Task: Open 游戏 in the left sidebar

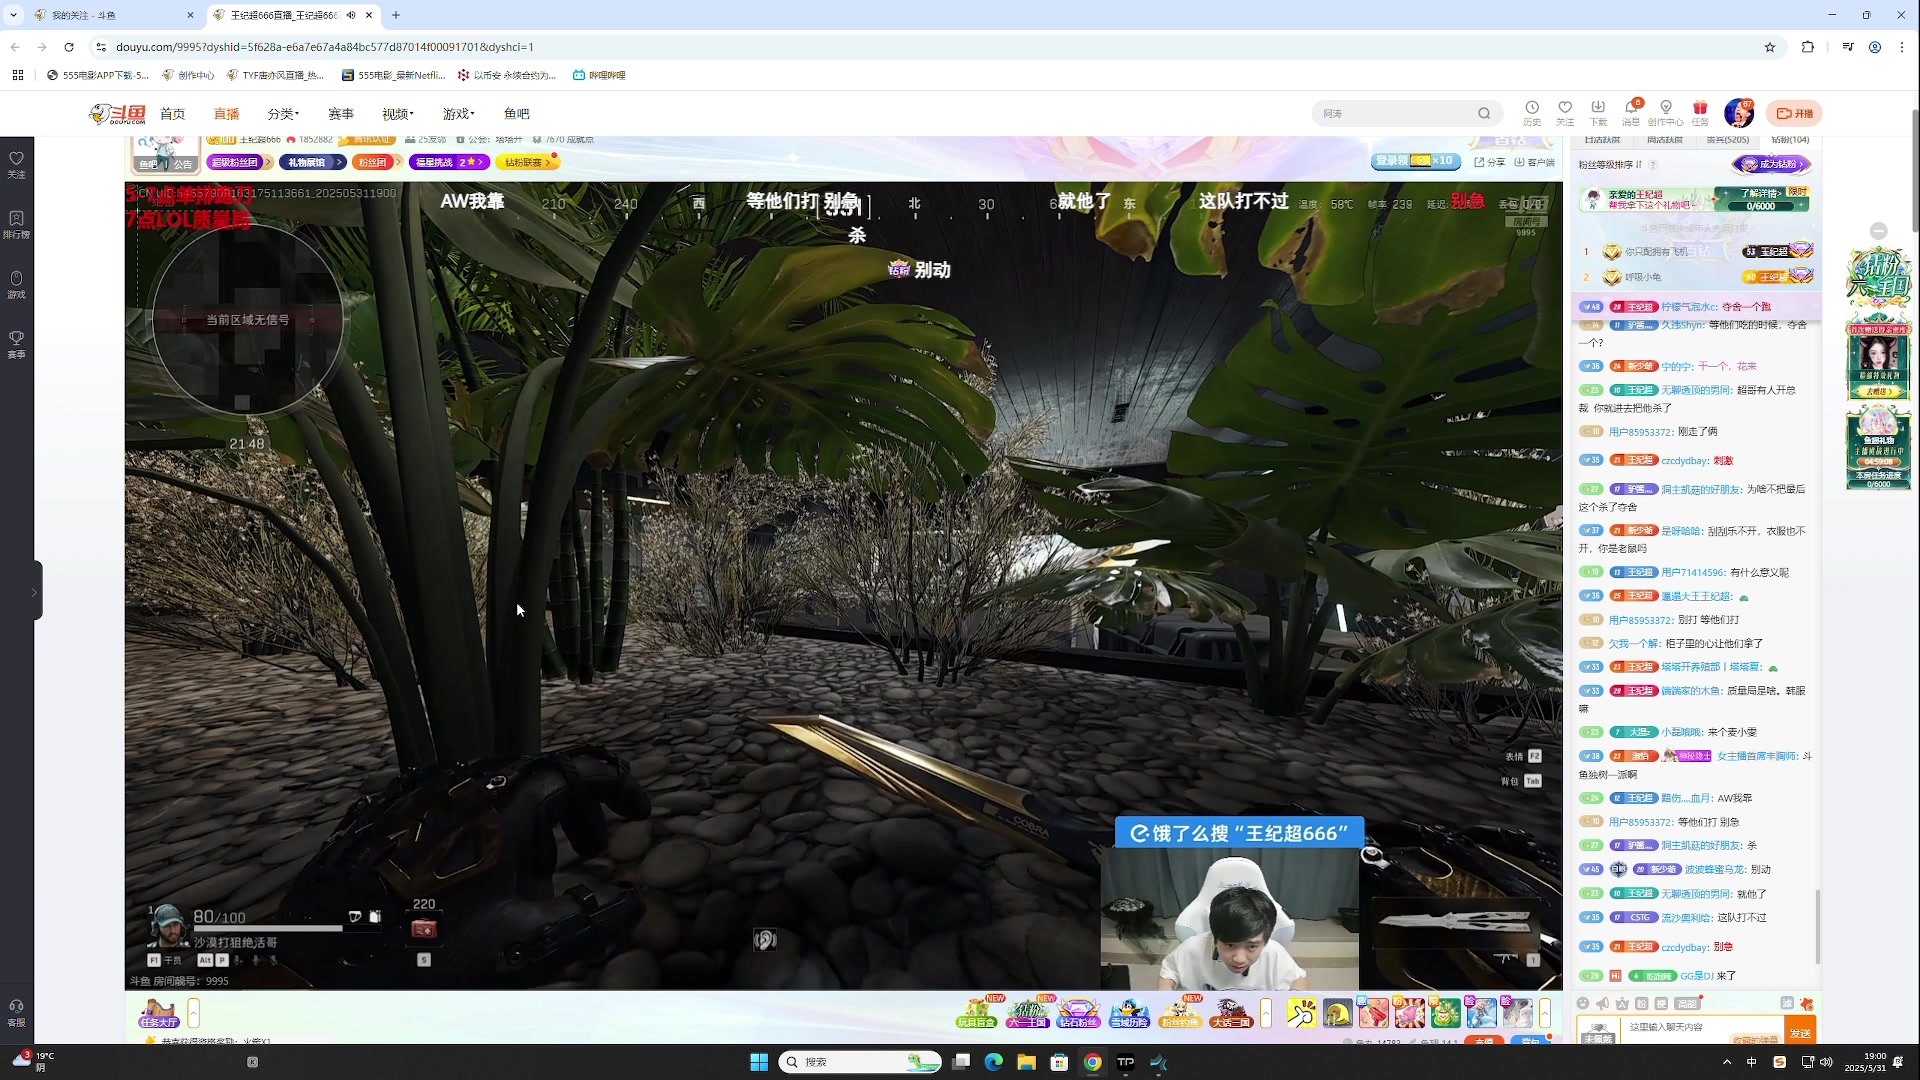Action: click(x=17, y=285)
